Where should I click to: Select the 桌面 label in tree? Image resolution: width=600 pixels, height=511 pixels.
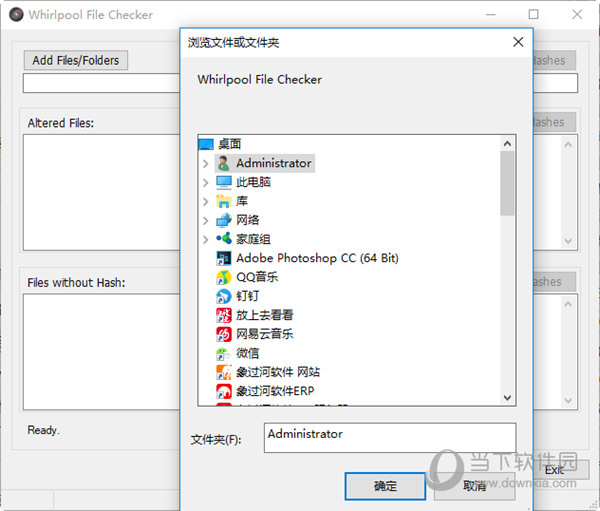229,144
